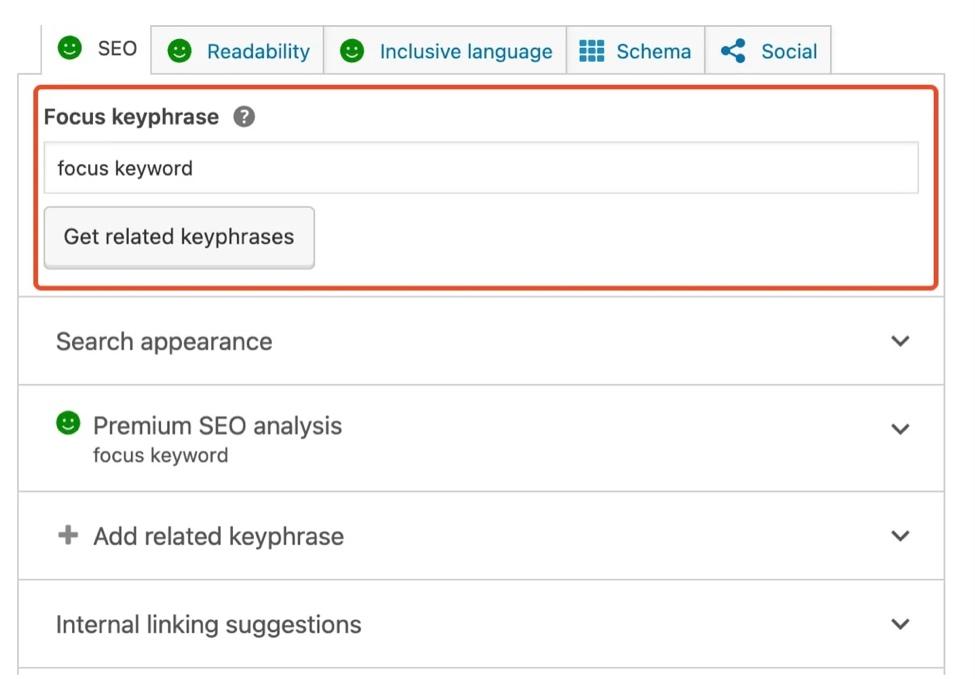Click the focus keyphrase input field

coord(481,168)
